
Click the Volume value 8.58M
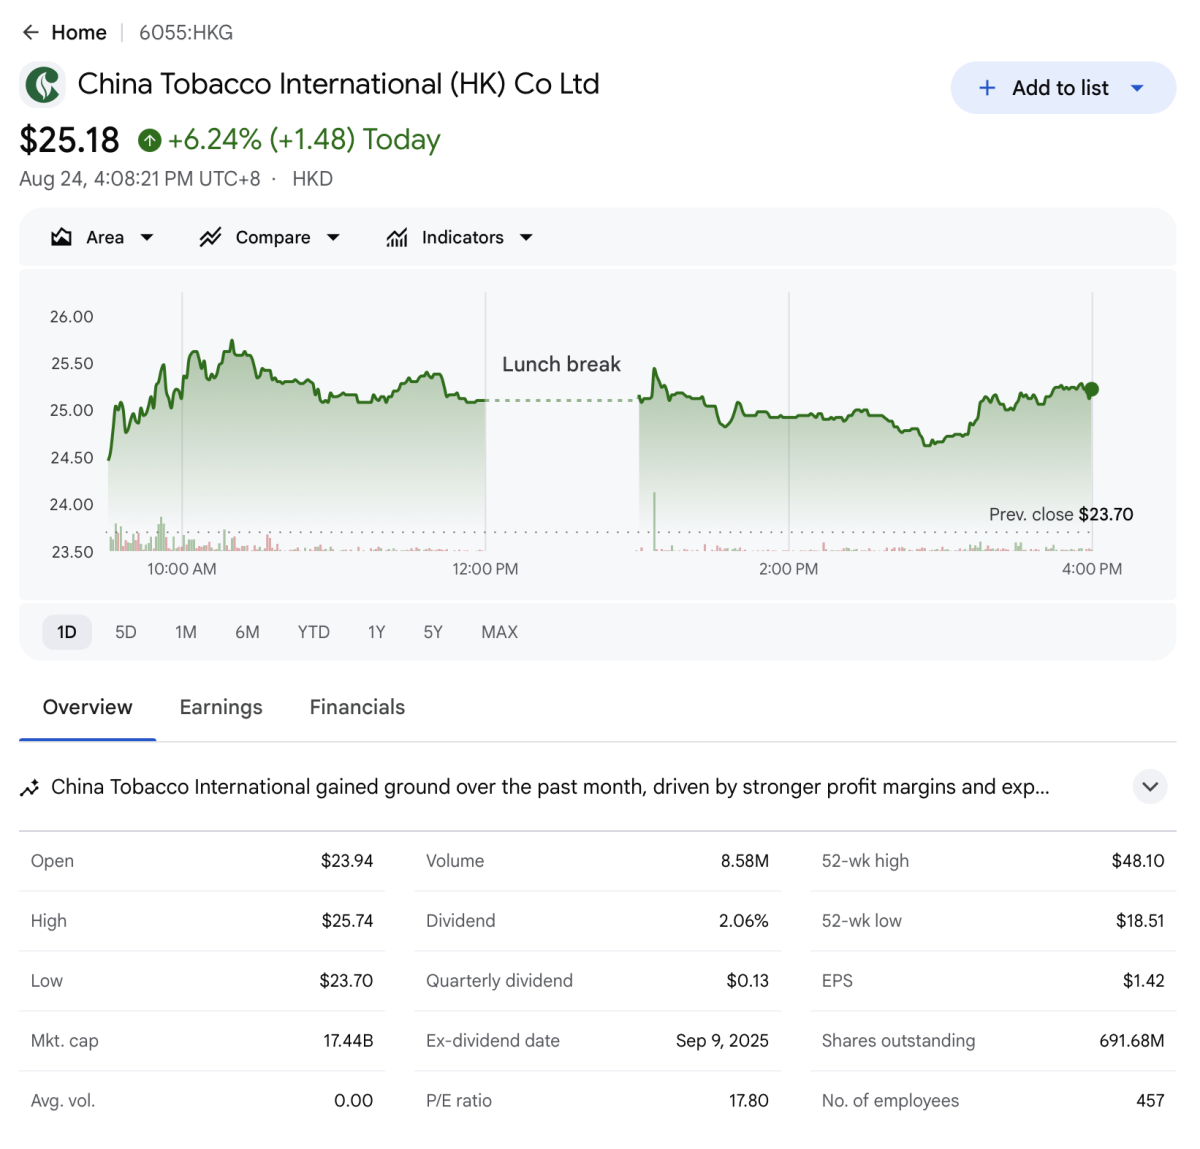pyautogui.click(x=745, y=861)
